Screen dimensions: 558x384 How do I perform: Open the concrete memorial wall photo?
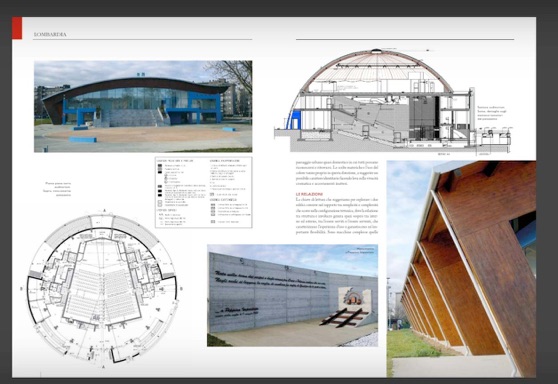pyautogui.click(x=293, y=295)
